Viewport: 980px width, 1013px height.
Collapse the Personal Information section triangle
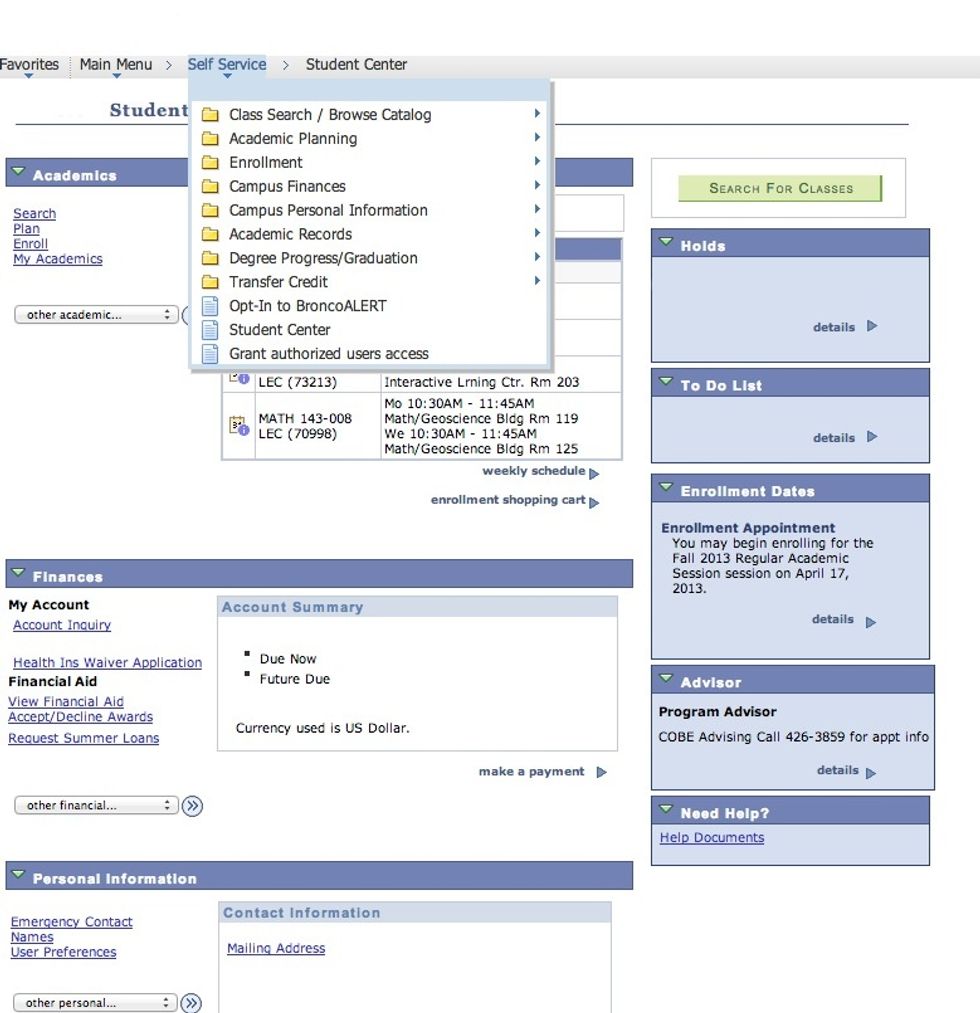18,875
